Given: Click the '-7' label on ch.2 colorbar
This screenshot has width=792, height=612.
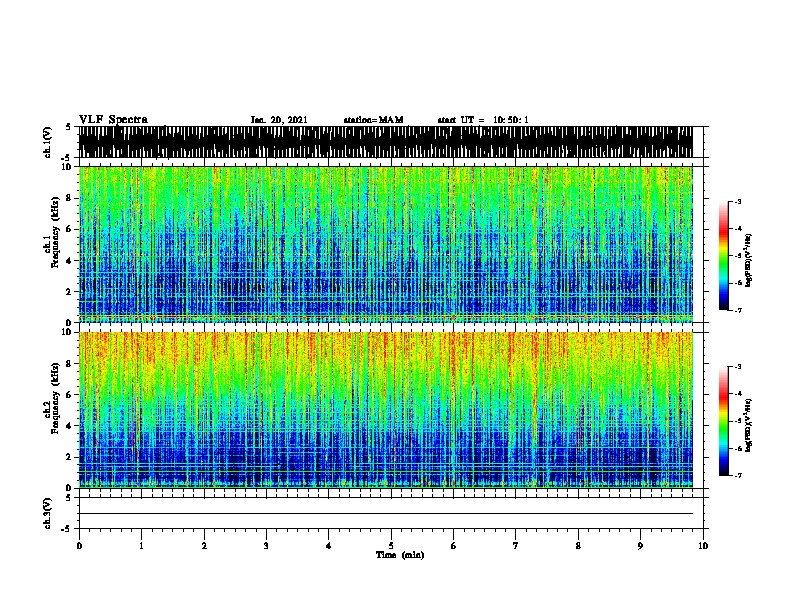Looking at the screenshot, I should (737, 476).
